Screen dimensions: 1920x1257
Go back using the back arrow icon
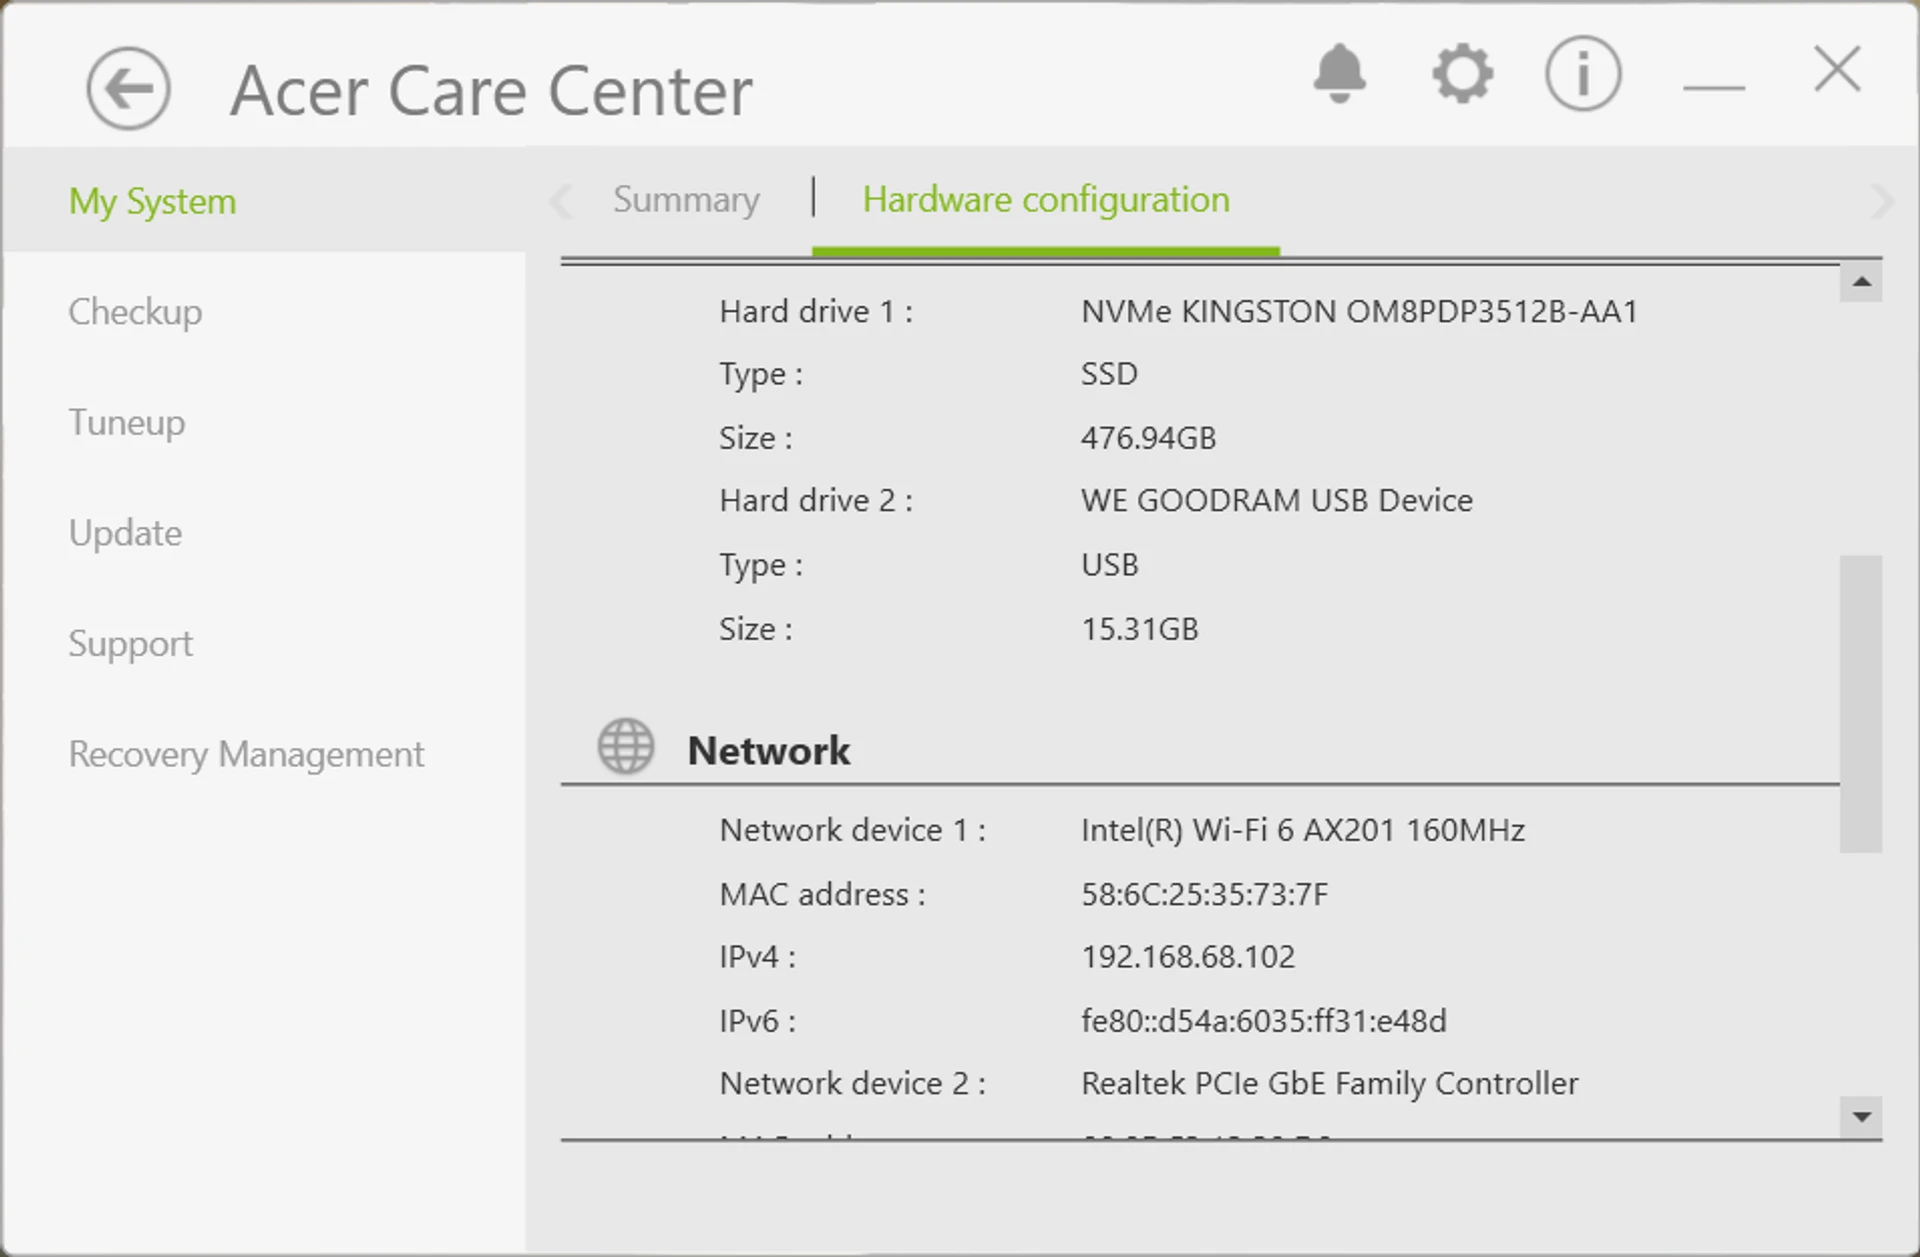point(128,89)
